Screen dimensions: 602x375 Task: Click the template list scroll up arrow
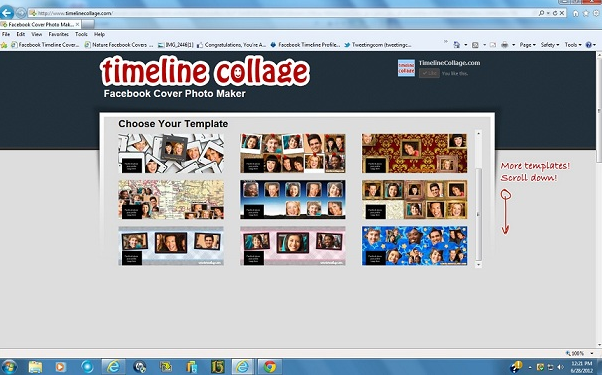click(478, 133)
